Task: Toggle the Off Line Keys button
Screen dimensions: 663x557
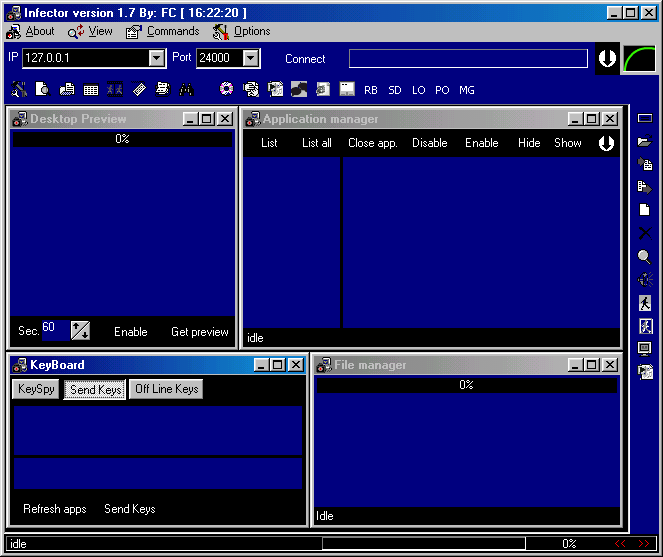Action: click(167, 389)
